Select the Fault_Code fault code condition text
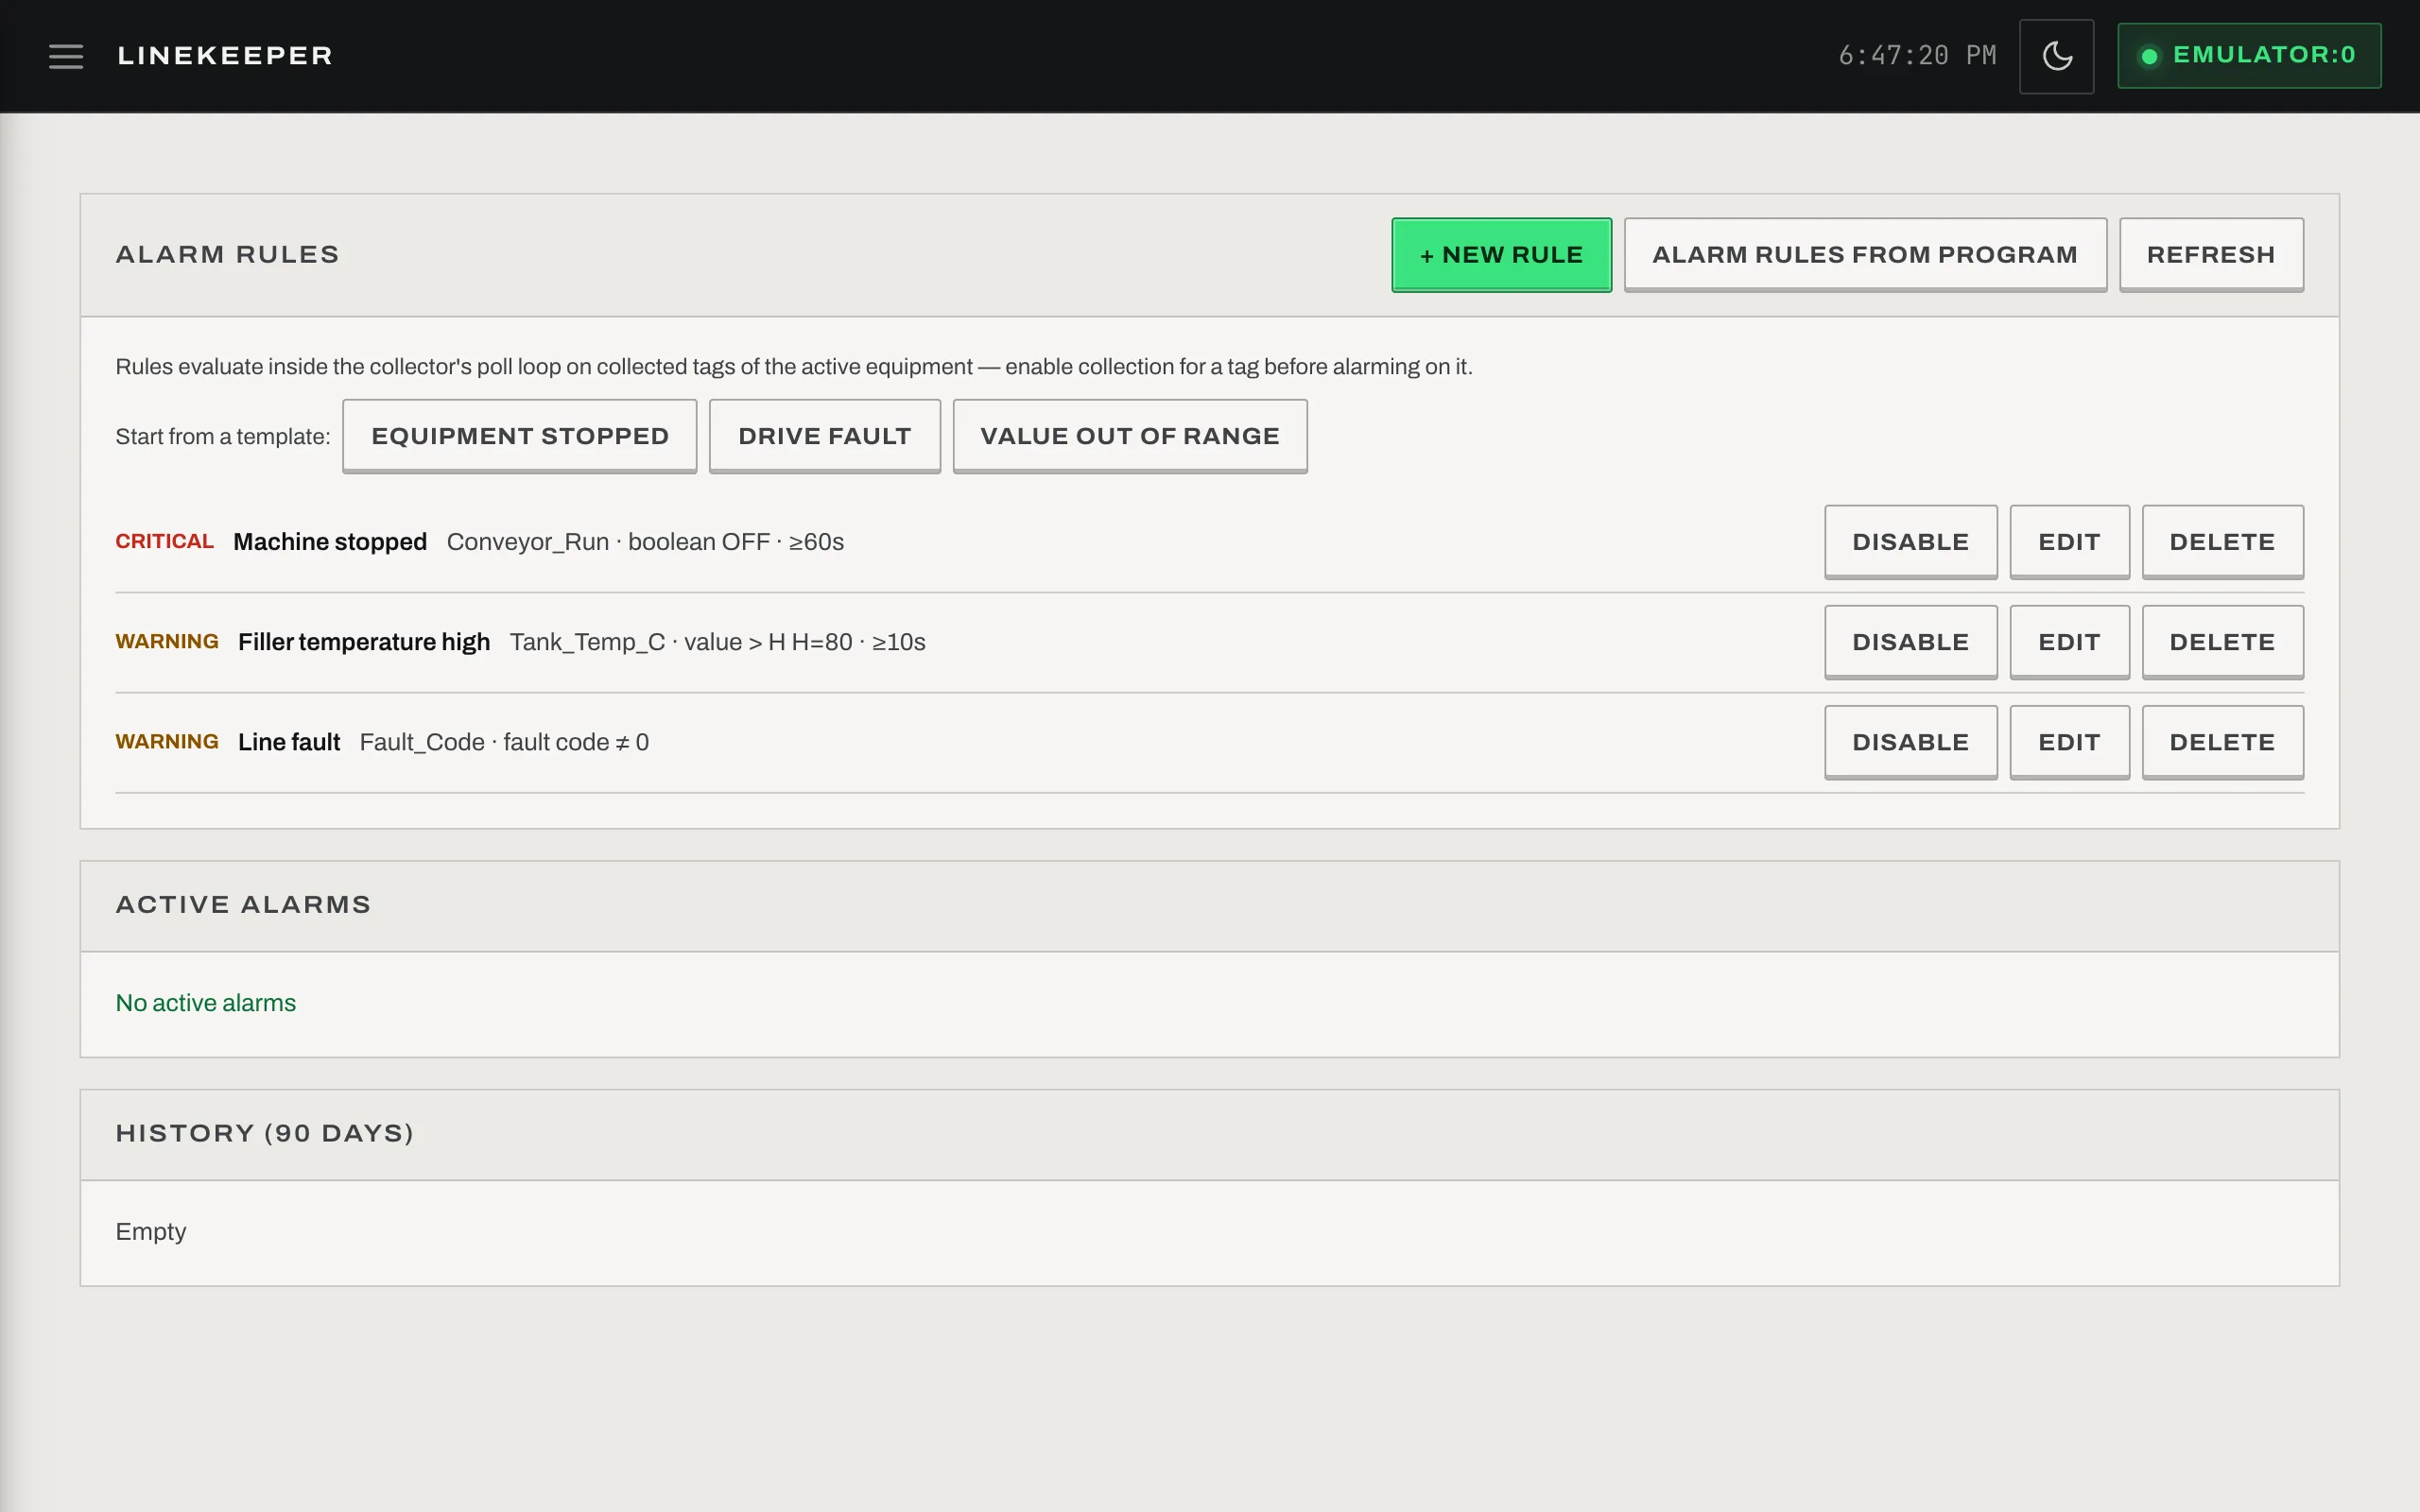This screenshot has width=2420, height=1512. [x=504, y=742]
